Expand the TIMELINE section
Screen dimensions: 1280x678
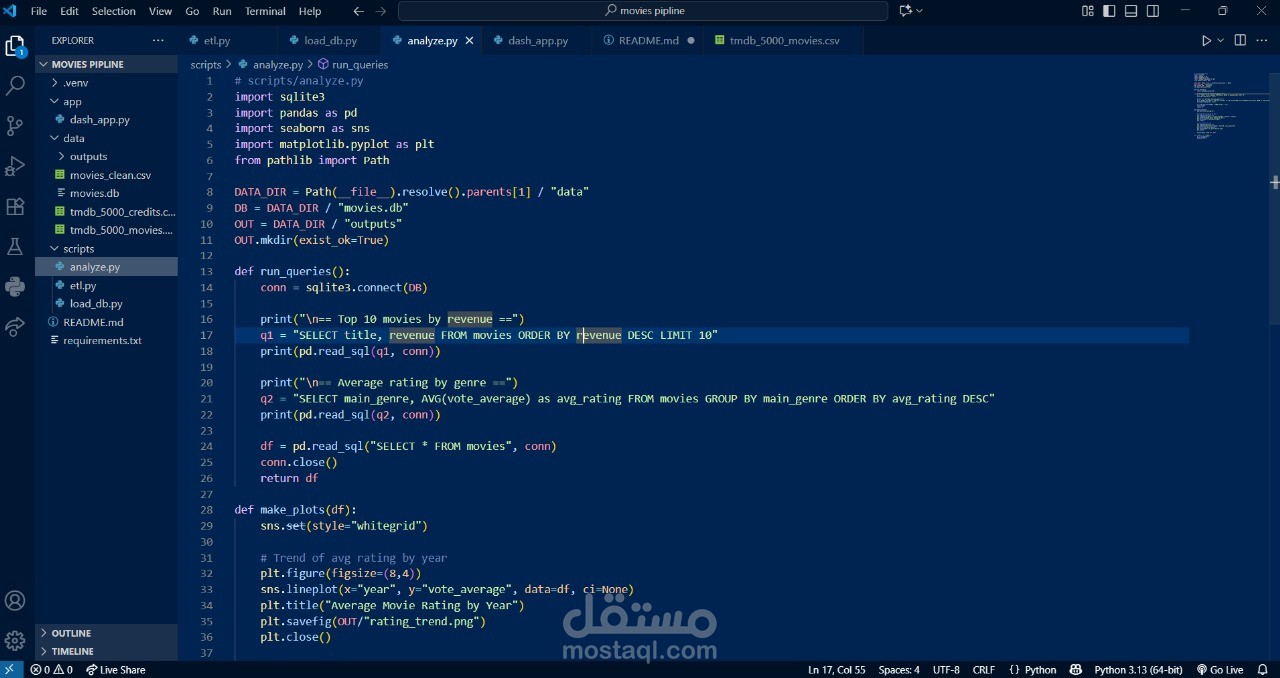tap(106, 651)
